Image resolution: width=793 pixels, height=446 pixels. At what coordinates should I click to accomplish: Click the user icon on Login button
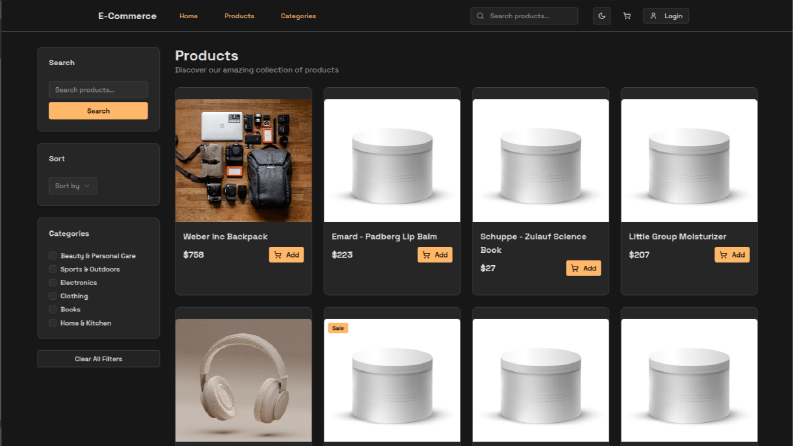pos(653,16)
